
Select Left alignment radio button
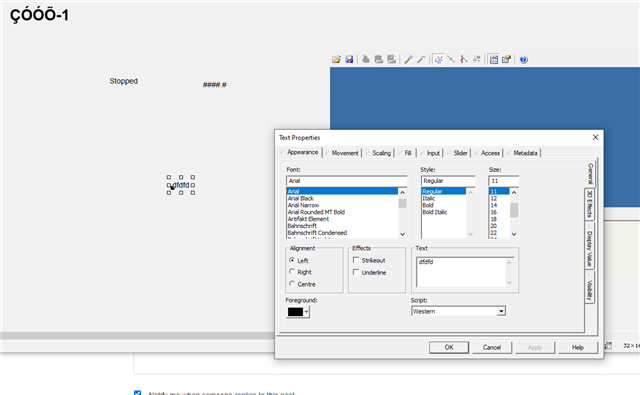pyautogui.click(x=292, y=260)
